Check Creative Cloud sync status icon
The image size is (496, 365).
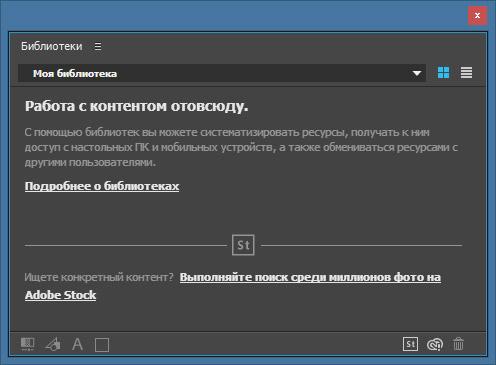435,344
